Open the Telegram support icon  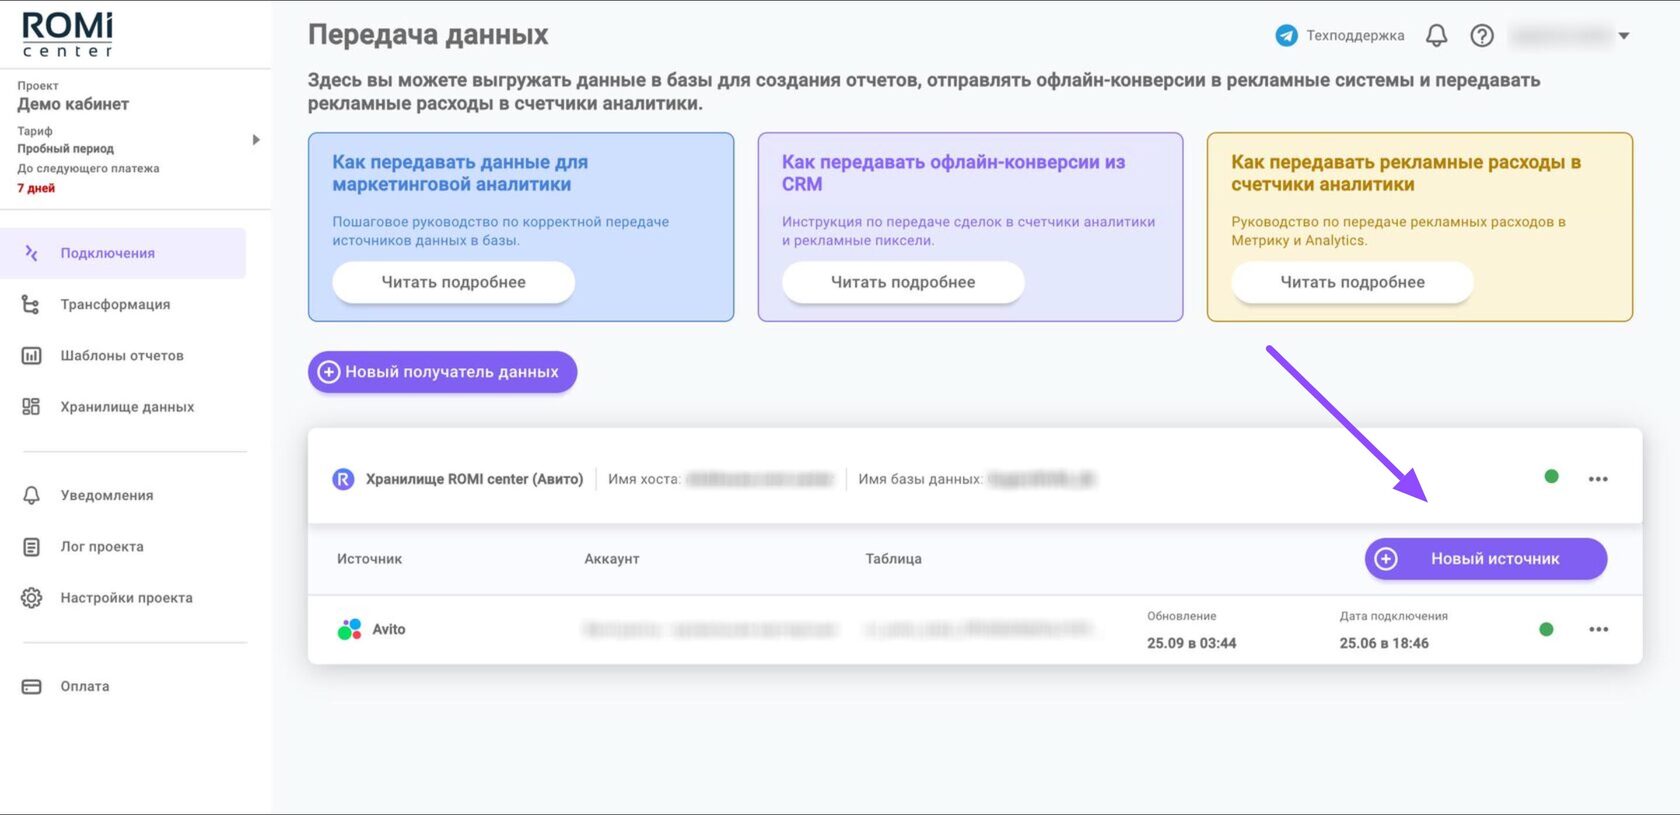(1286, 36)
